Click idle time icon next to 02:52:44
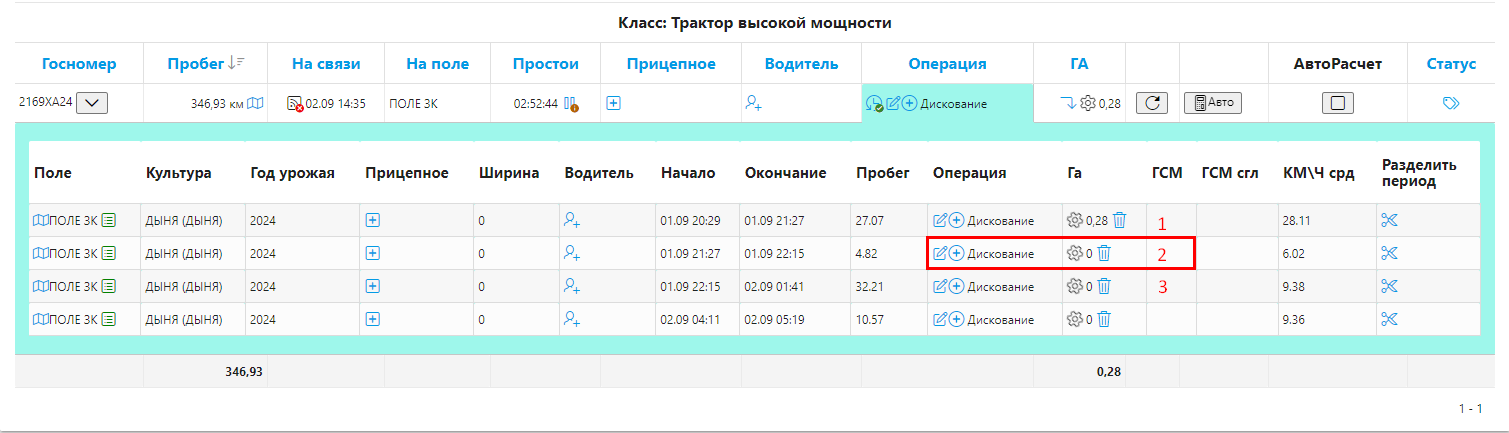 tap(571, 103)
